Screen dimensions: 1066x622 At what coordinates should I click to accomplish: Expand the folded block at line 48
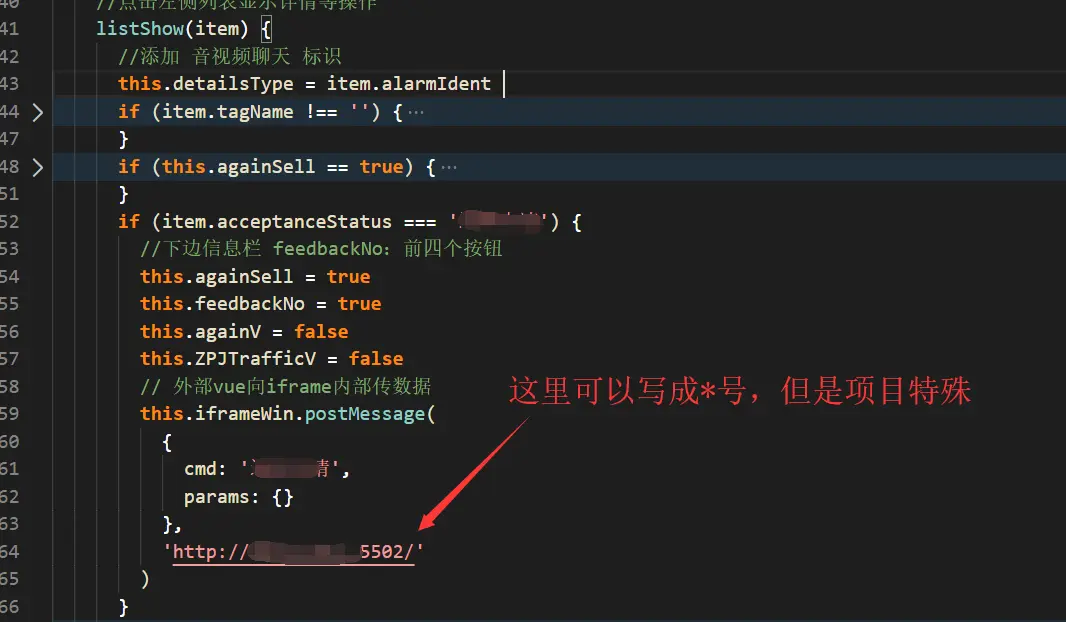[x=38, y=167]
